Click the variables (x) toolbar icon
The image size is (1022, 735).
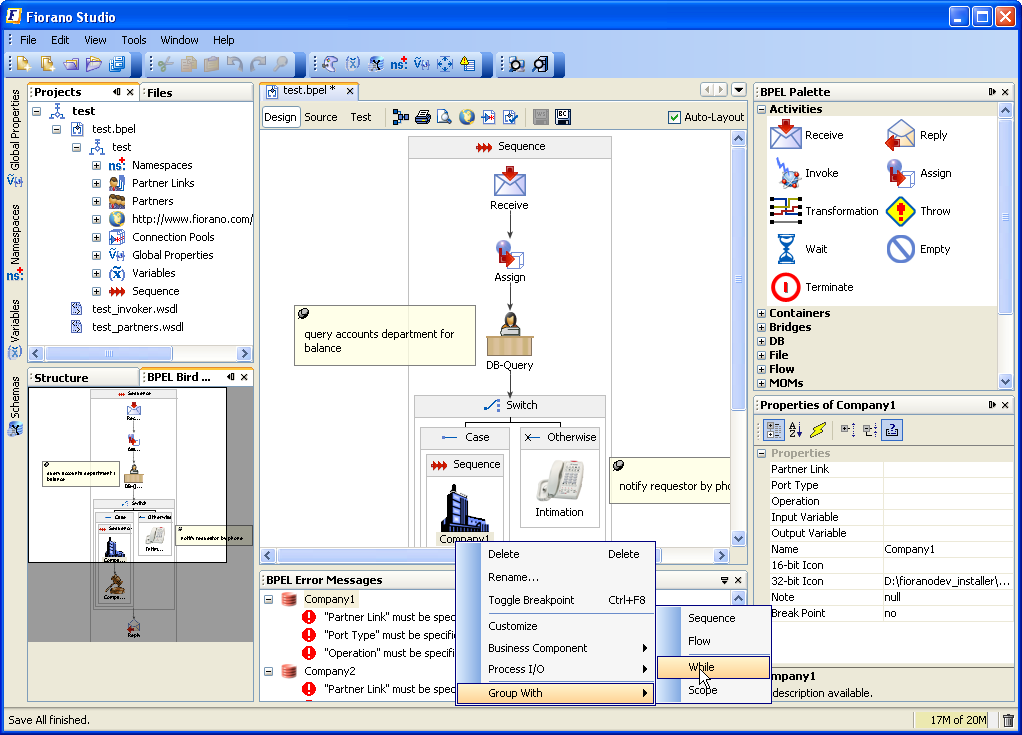coord(353,64)
